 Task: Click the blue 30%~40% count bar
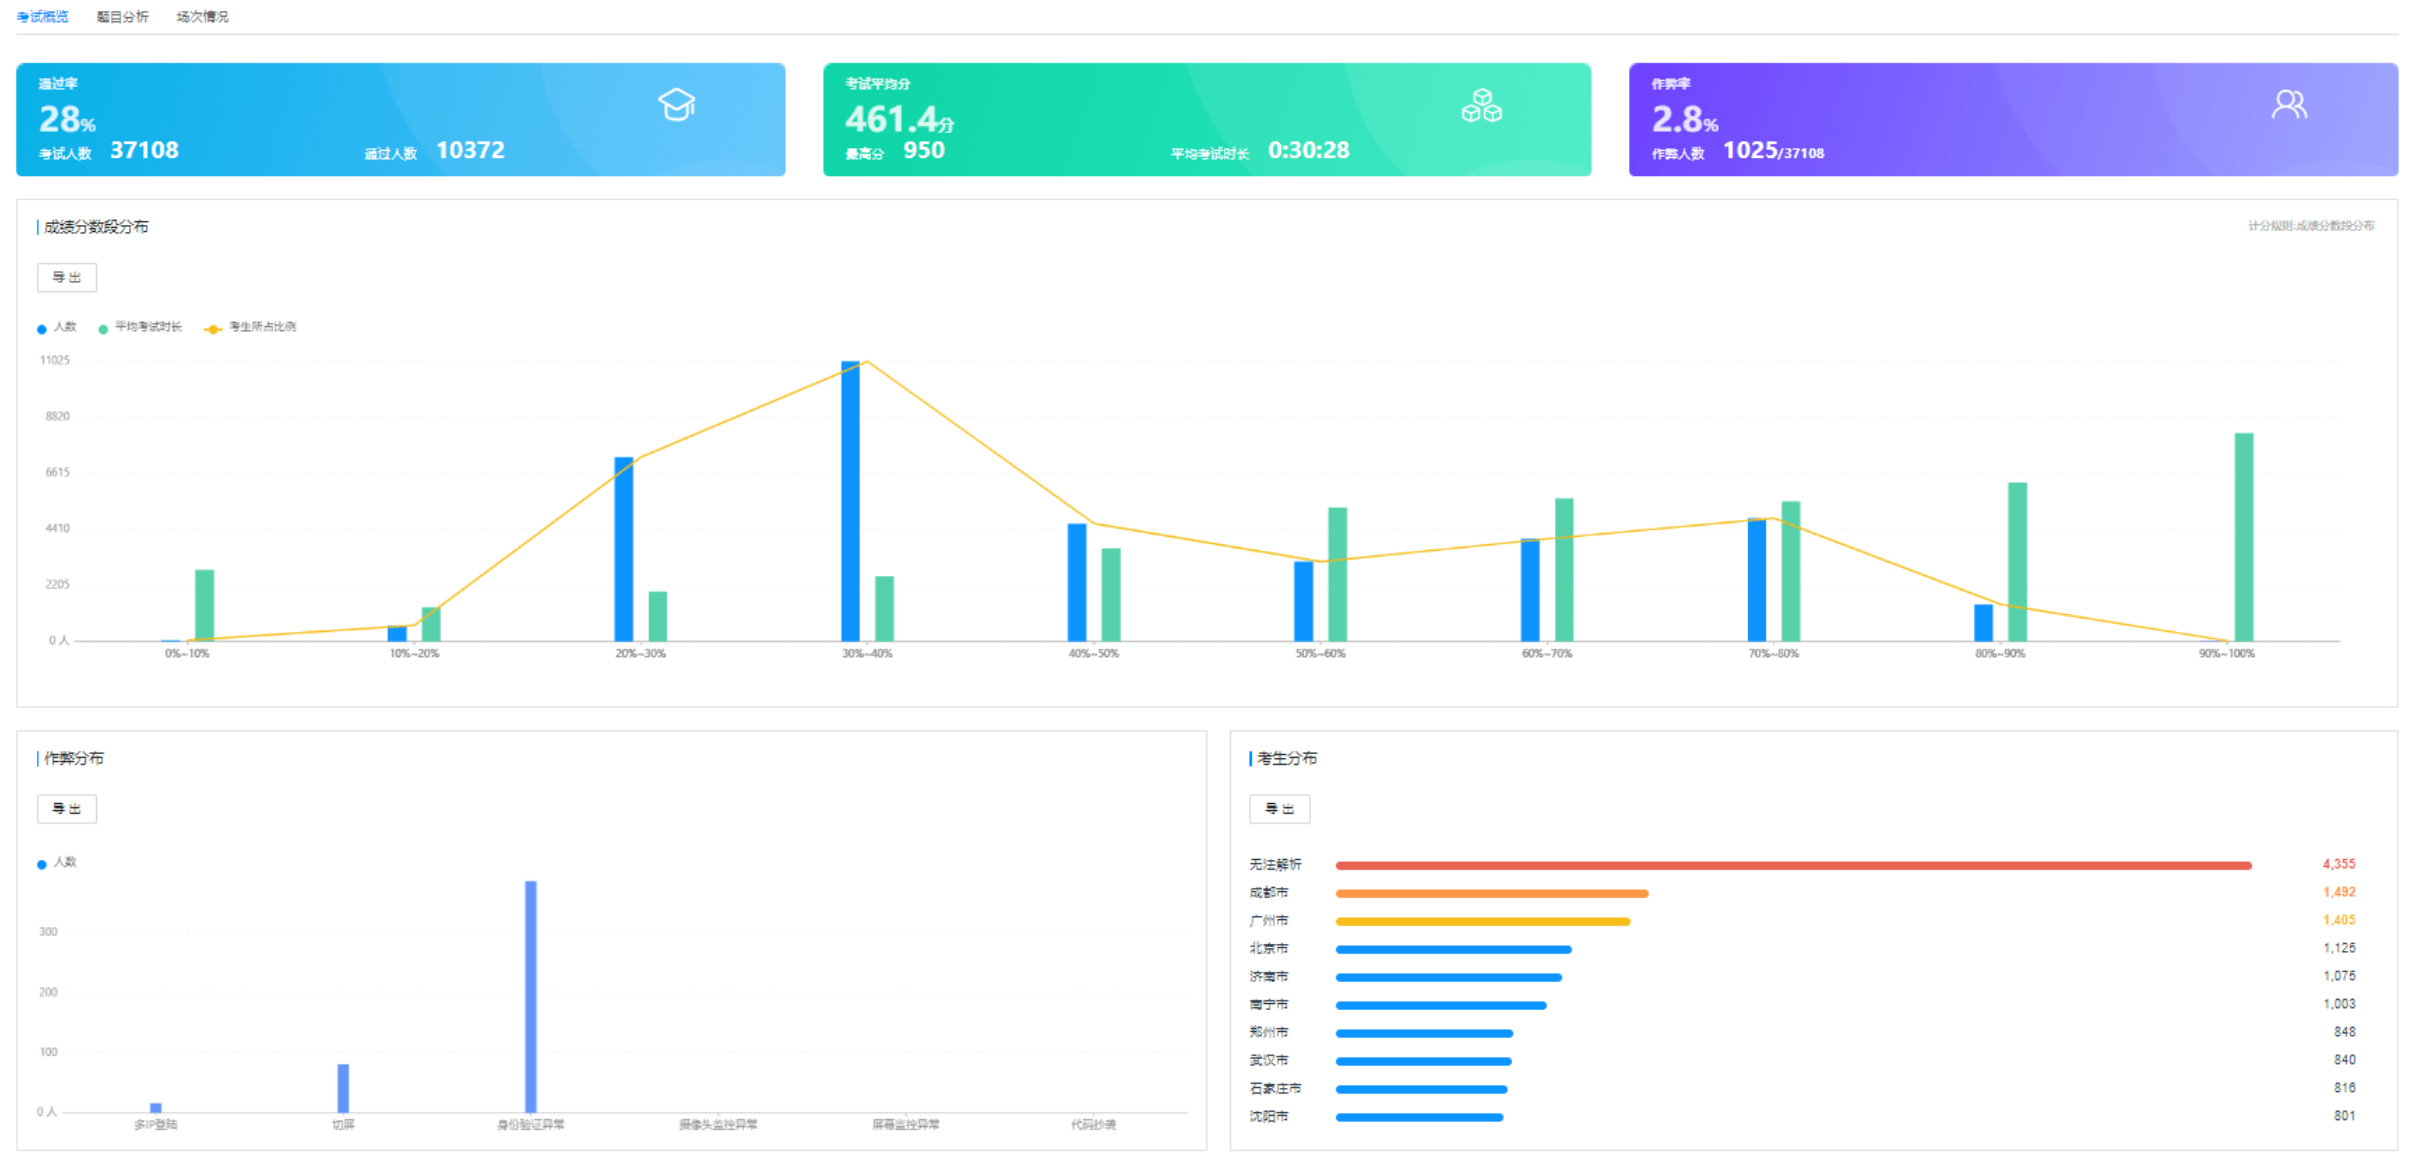pyautogui.click(x=850, y=500)
